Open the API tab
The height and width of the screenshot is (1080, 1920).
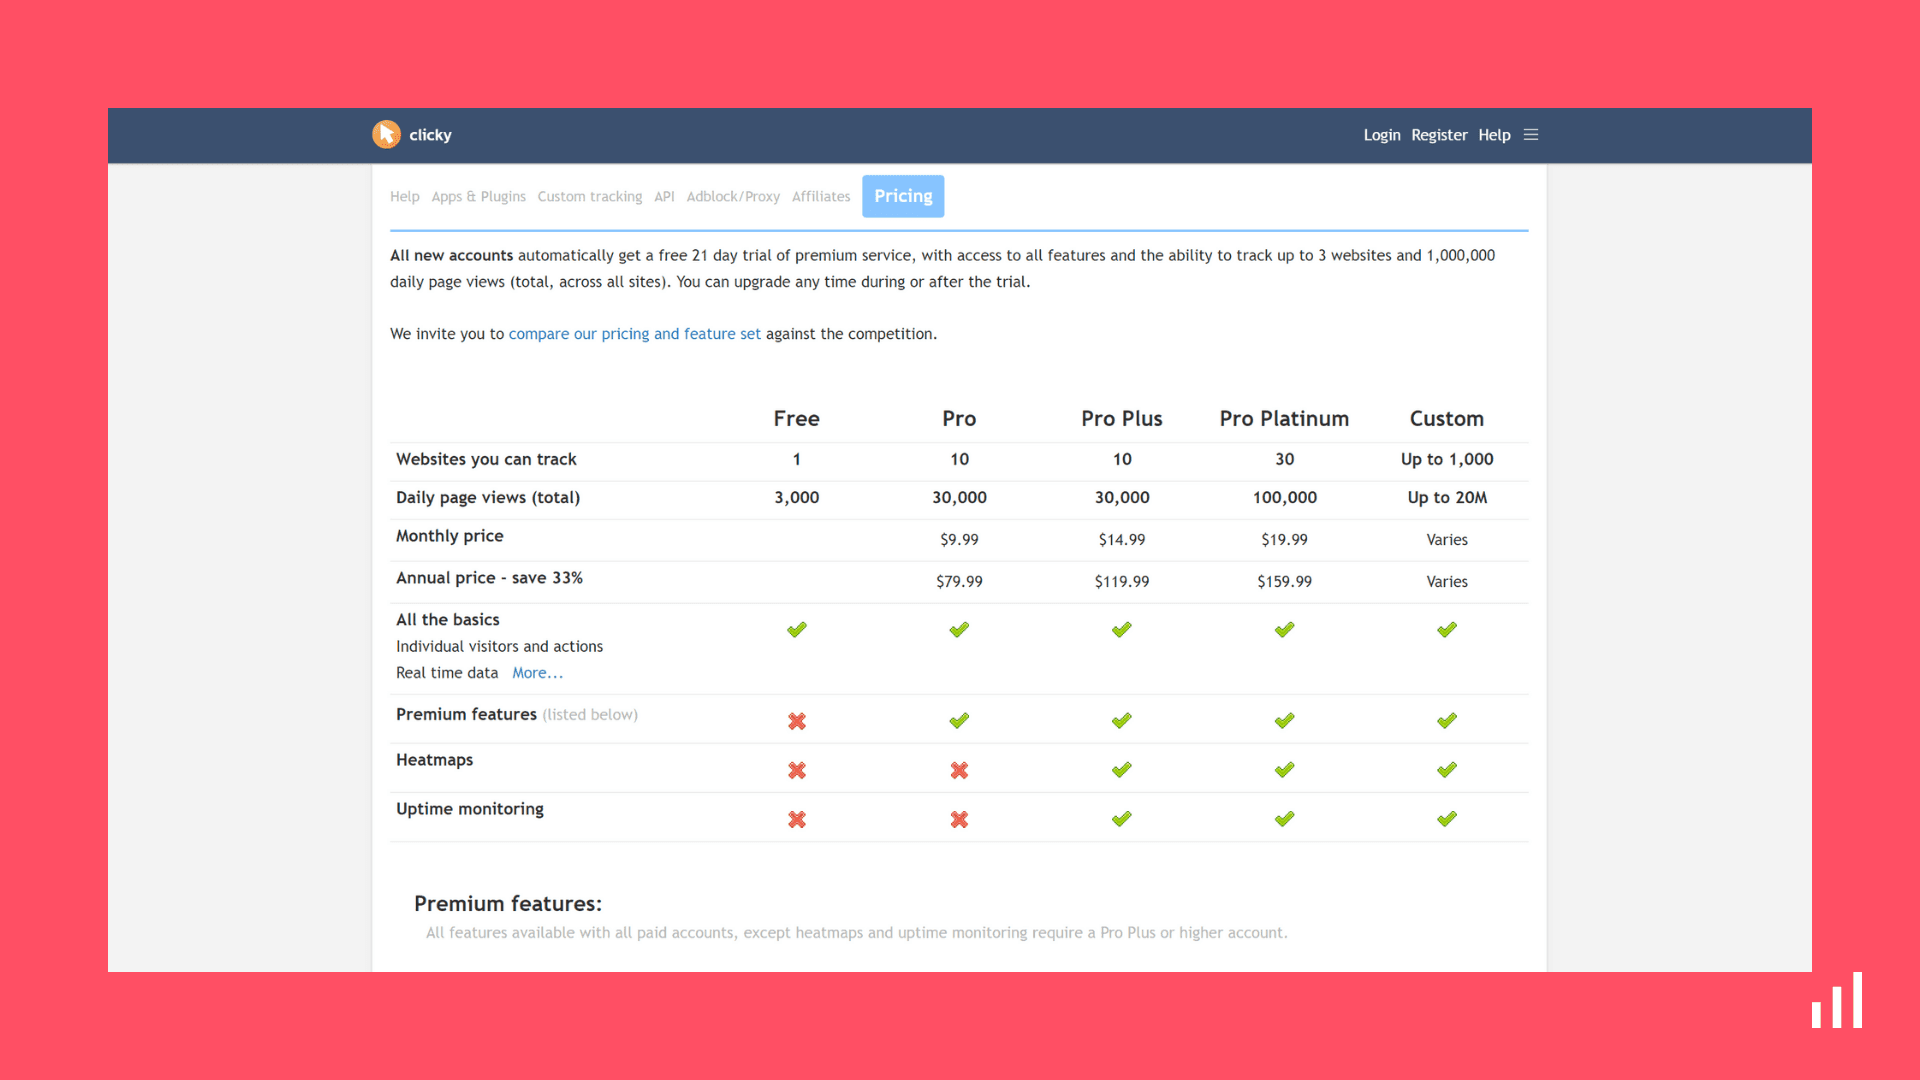click(664, 197)
